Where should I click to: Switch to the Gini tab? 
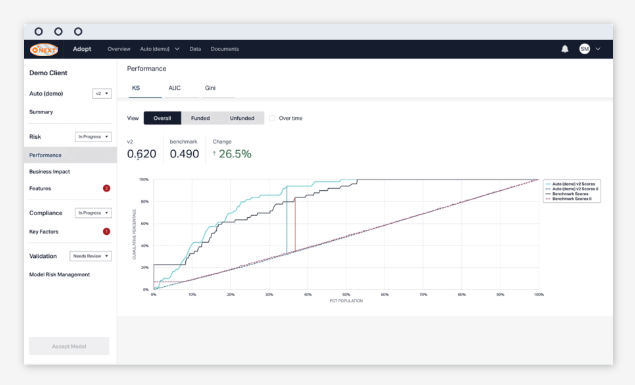pos(210,88)
